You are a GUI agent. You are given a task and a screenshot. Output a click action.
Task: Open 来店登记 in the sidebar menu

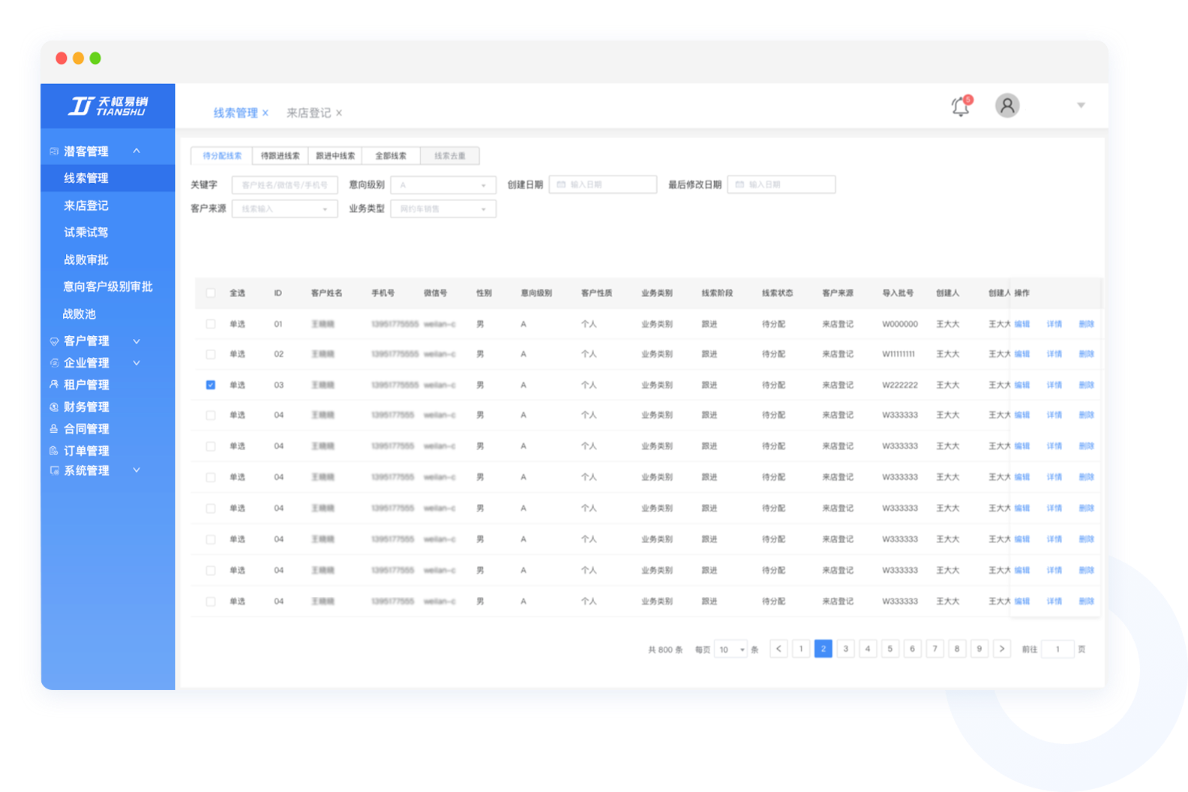86,206
